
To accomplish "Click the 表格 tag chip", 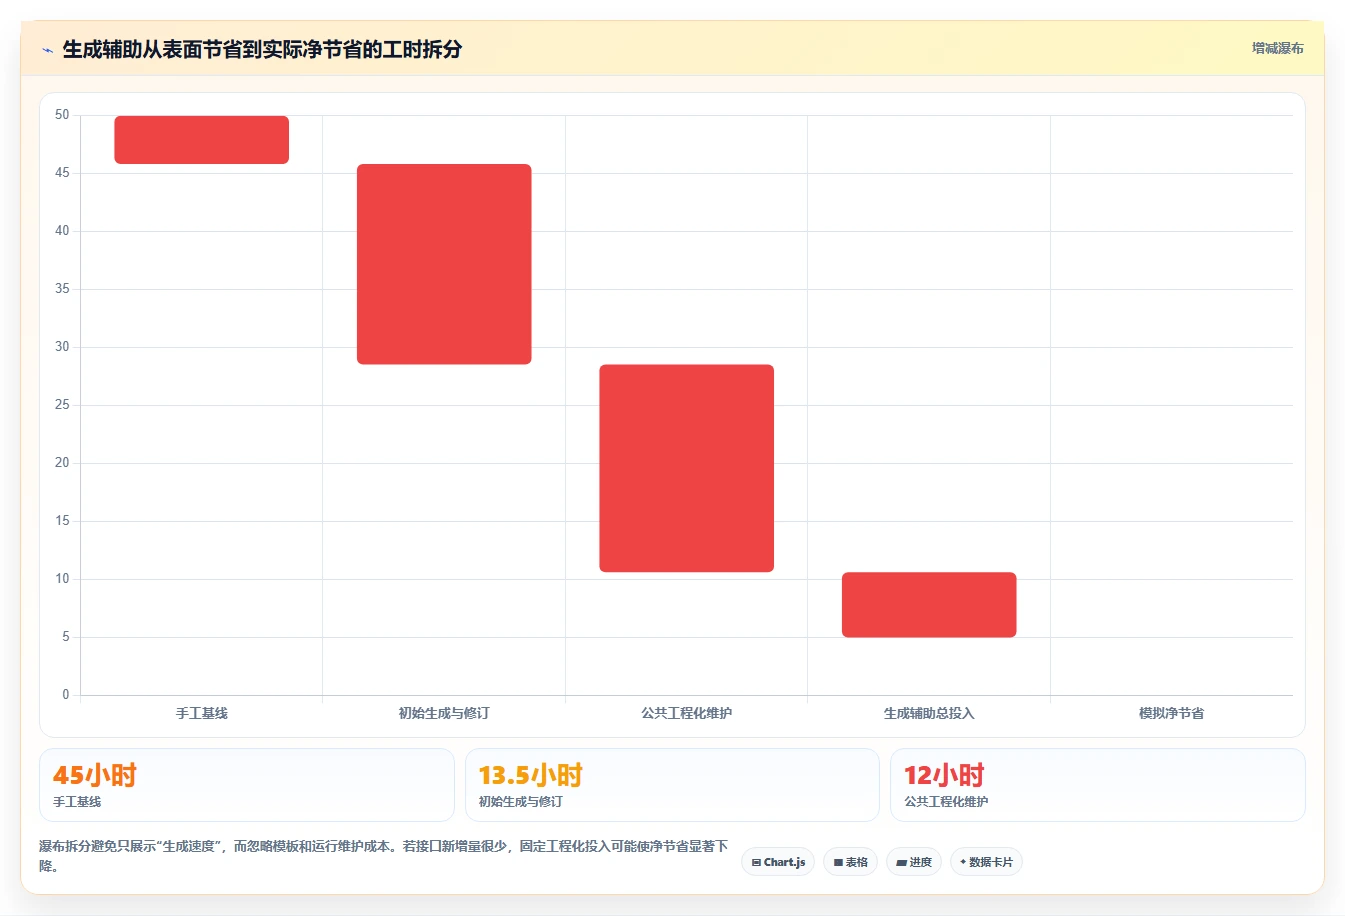I will pyautogui.click(x=850, y=862).
